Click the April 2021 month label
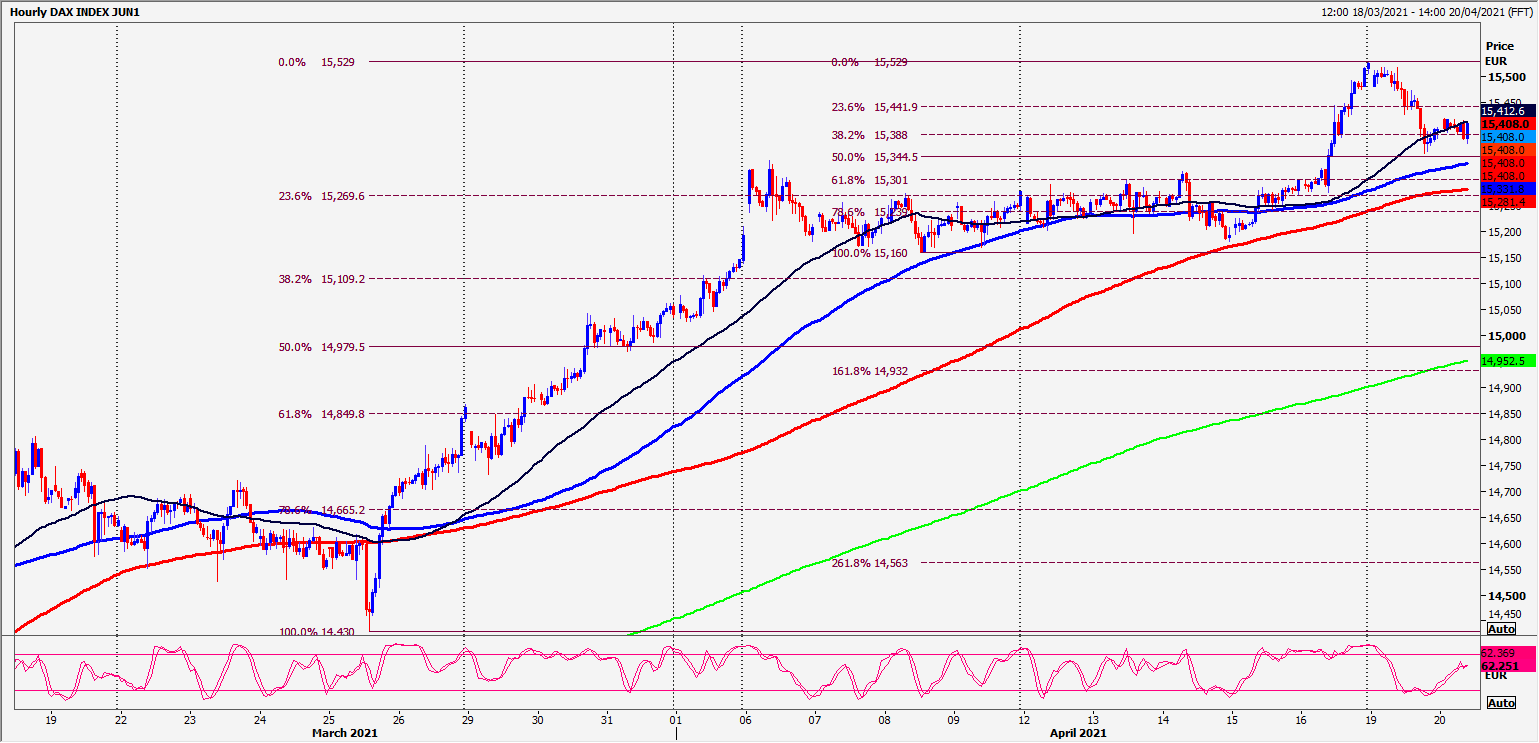The width and height of the screenshot is (1539, 743). click(x=1076, y=733)
